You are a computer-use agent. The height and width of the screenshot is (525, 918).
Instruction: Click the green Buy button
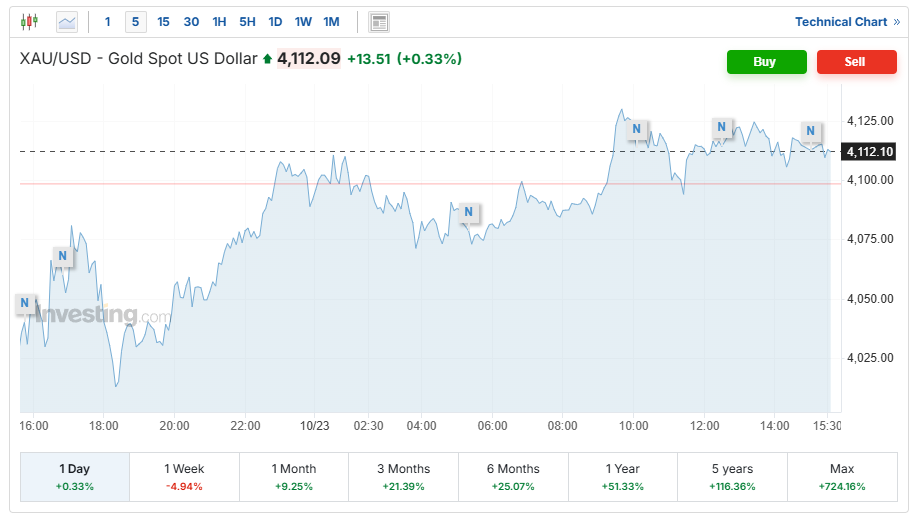766,62
